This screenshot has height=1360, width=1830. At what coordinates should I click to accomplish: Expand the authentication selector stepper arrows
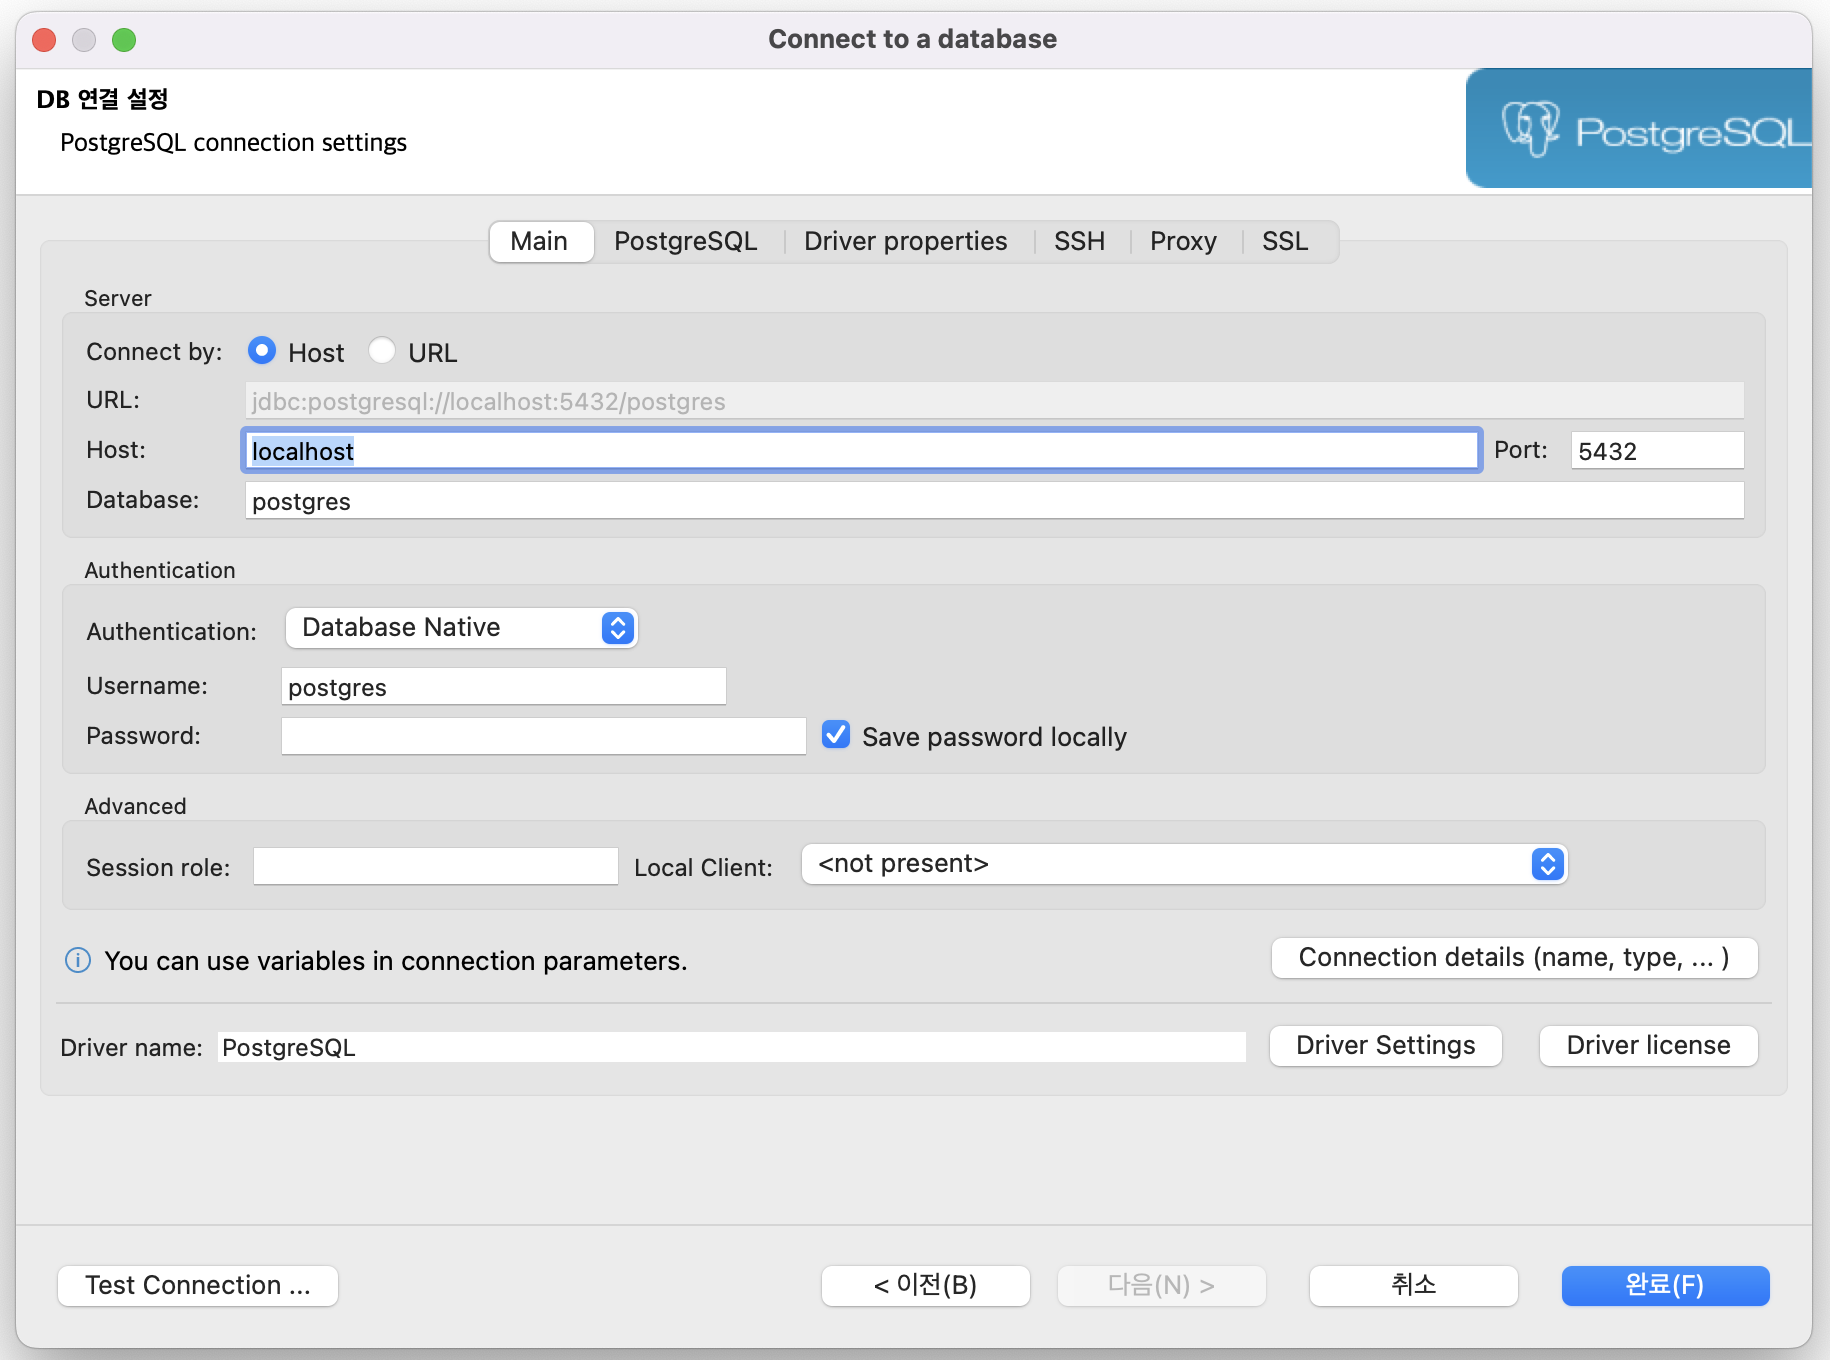click(x=617, y=628)
